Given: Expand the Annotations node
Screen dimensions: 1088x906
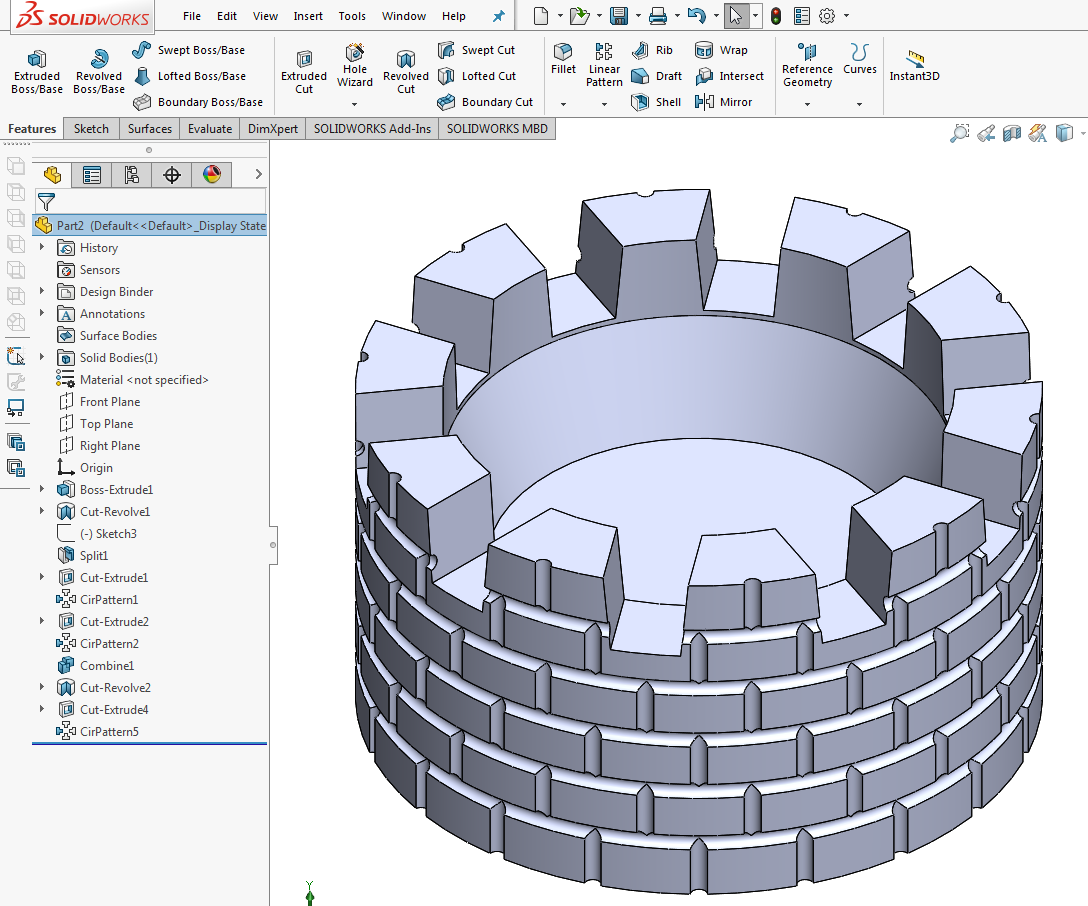Looking at the screenshot, I should pyautogui.click(x=42, y=313).
